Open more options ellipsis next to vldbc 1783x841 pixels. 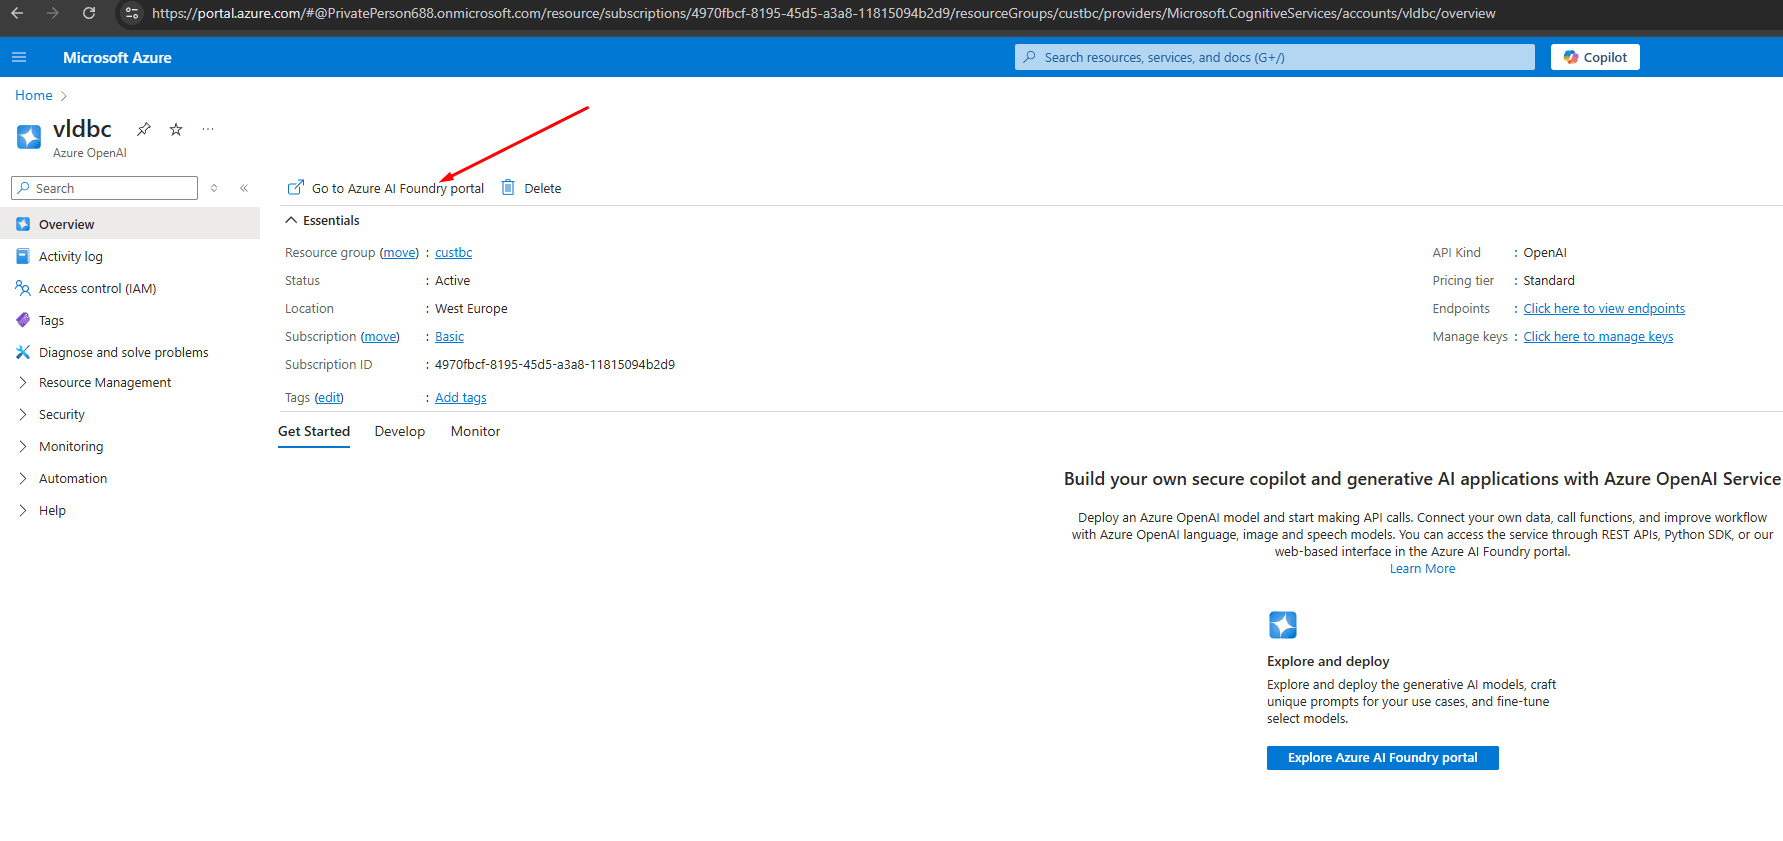pyautogui.click(x=208, y=129)
